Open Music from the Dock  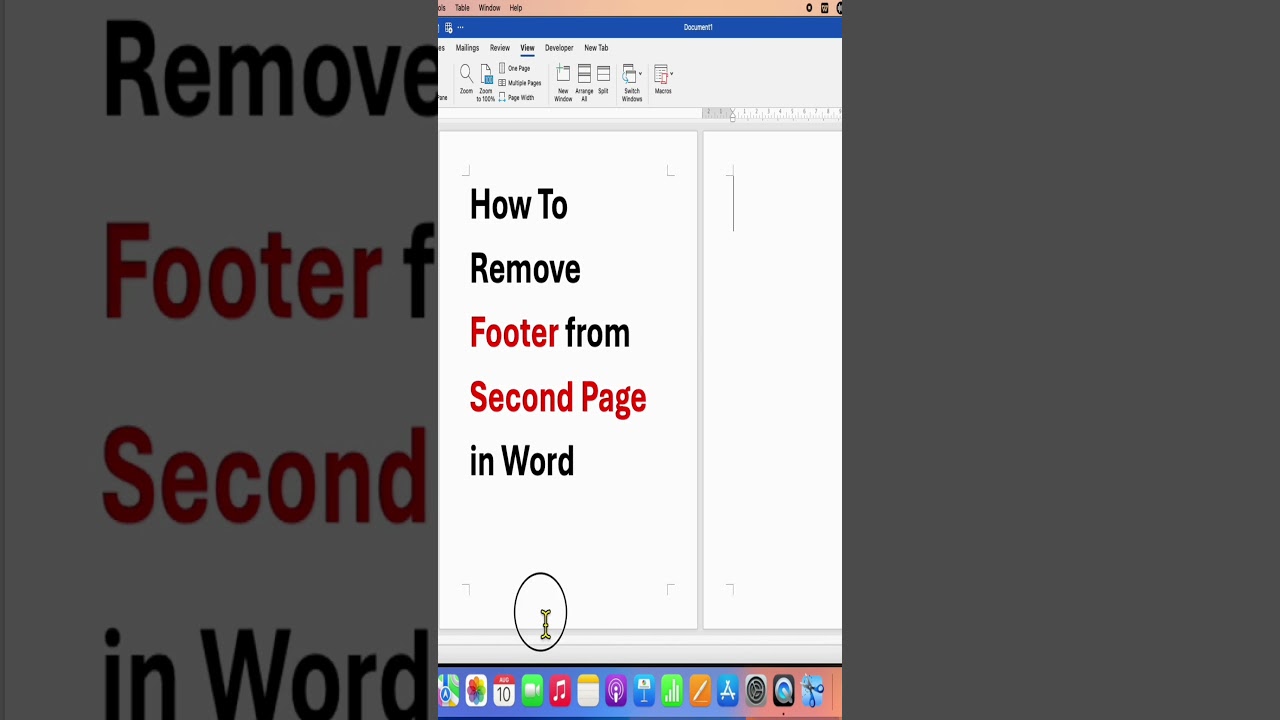560,690
